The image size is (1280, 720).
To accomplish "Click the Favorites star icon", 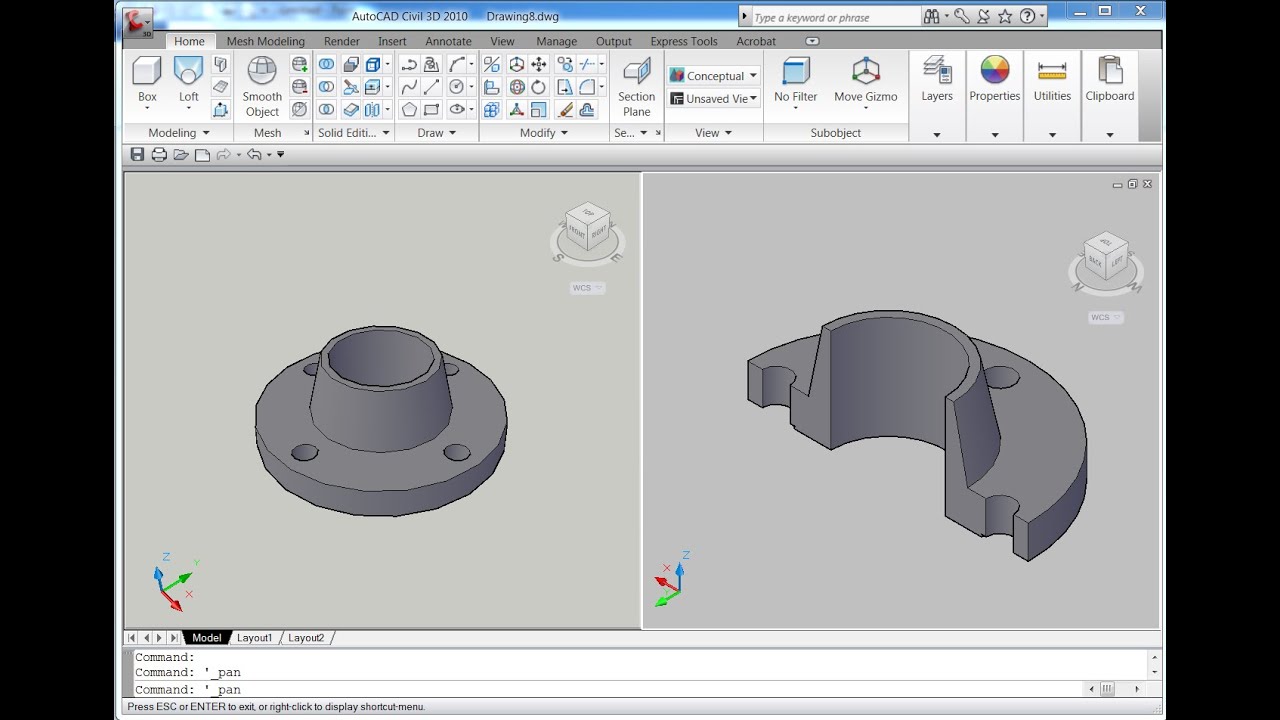I will (1005, 16).
